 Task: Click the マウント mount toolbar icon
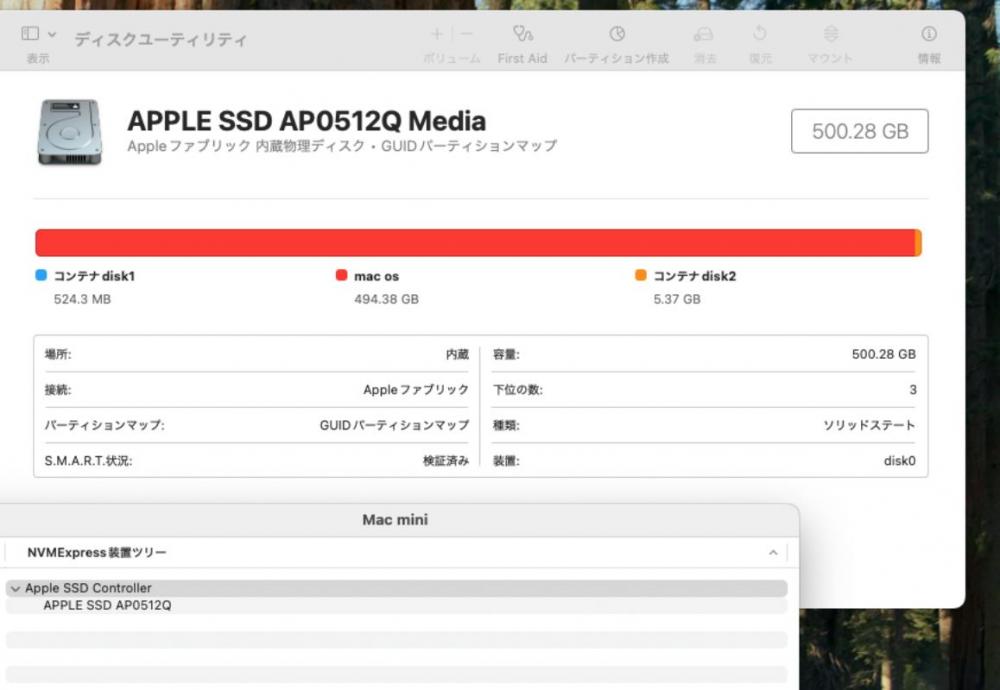click(x=830, y=33)
